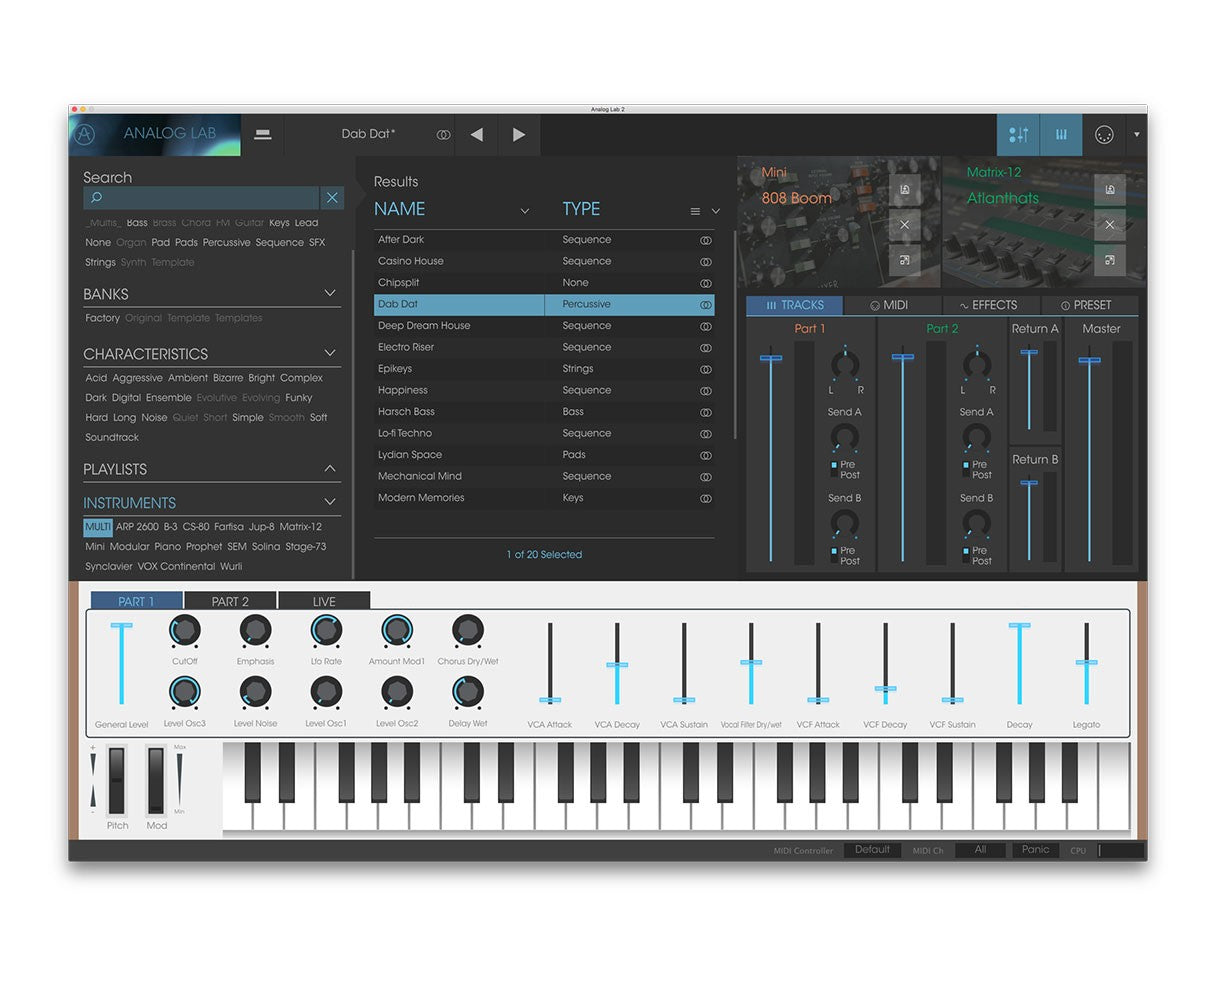Open dropdown arrow beside MIDI icon
Image resolution: width=1215 pixels, height=984 pixels.
tap(1136, 134)
